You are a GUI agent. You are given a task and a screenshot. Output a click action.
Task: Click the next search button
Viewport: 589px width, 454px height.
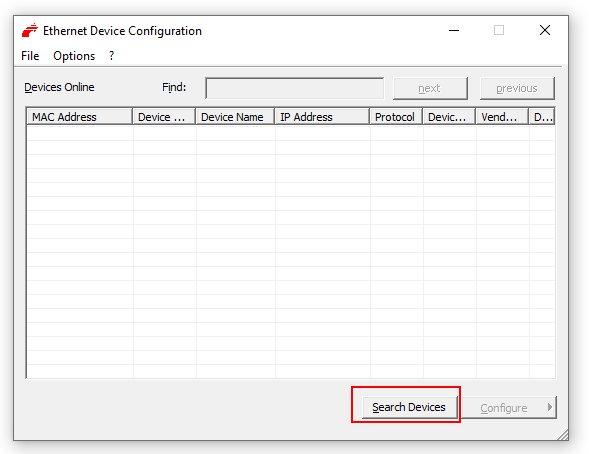point(430,88)
